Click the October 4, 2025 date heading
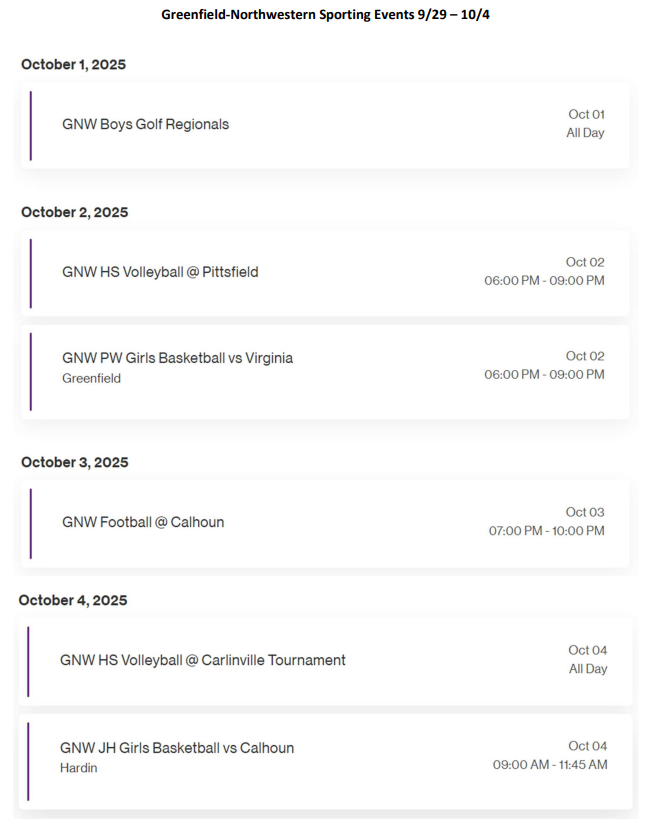 (x=73, y=601)
